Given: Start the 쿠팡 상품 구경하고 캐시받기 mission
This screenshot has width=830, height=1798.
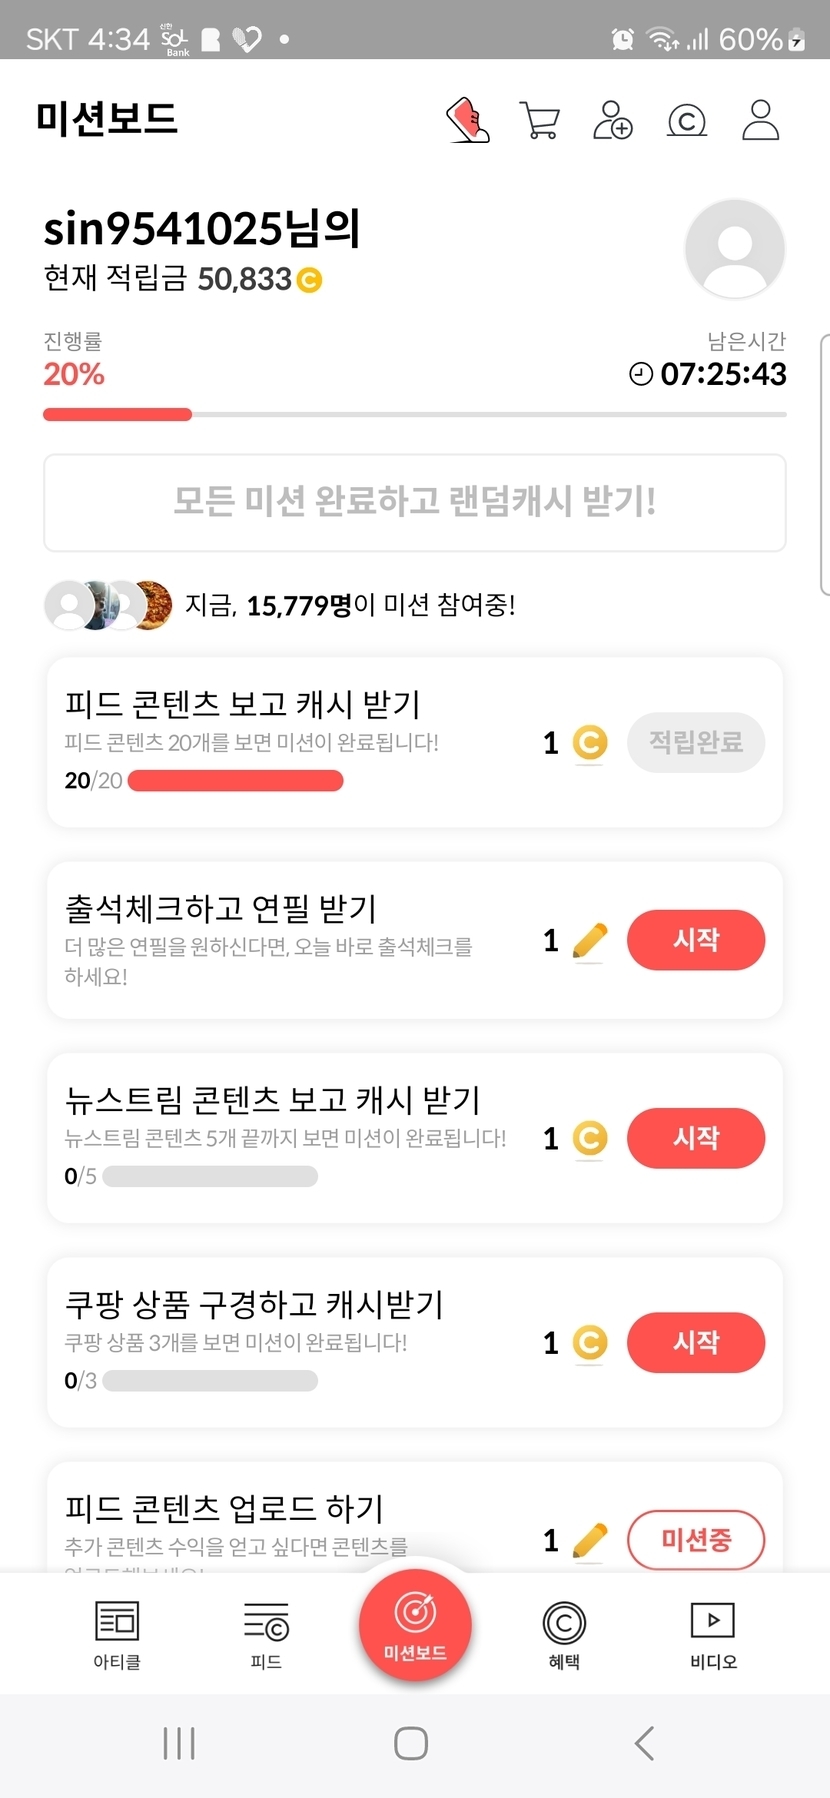Looking at the screenshot, I should pos(696,1342).
